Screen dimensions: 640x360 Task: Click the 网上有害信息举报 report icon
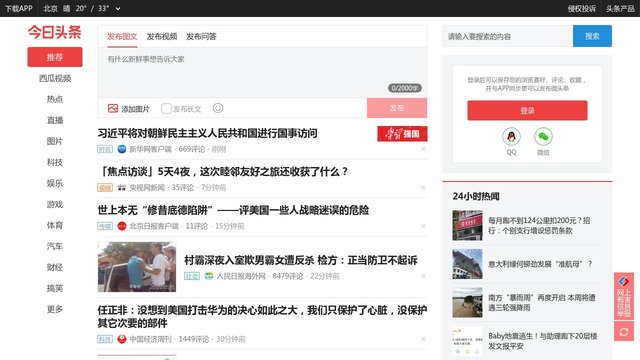point(624,296)
